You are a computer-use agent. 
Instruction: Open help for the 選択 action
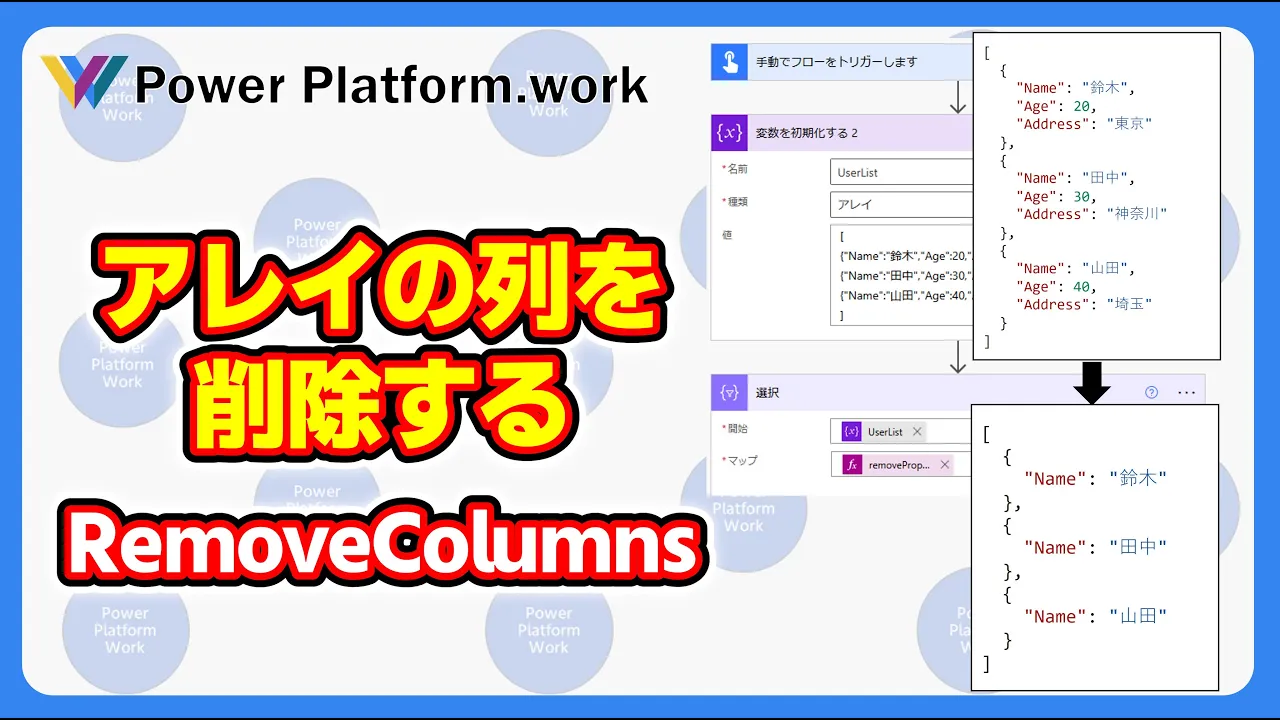(1151, 393)
